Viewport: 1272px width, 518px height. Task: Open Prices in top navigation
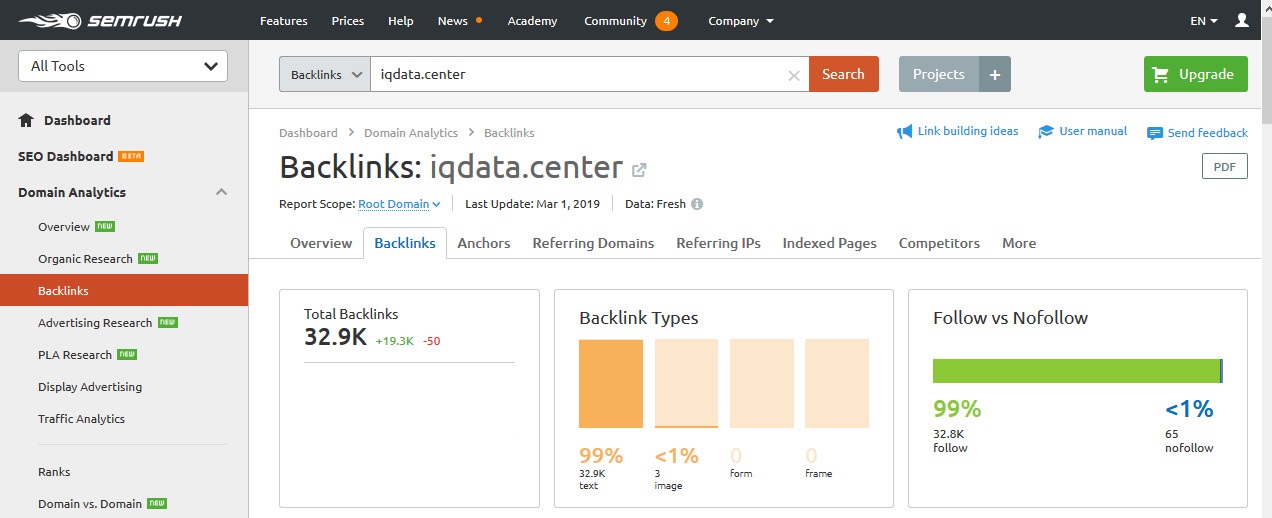tap(348, 21)
